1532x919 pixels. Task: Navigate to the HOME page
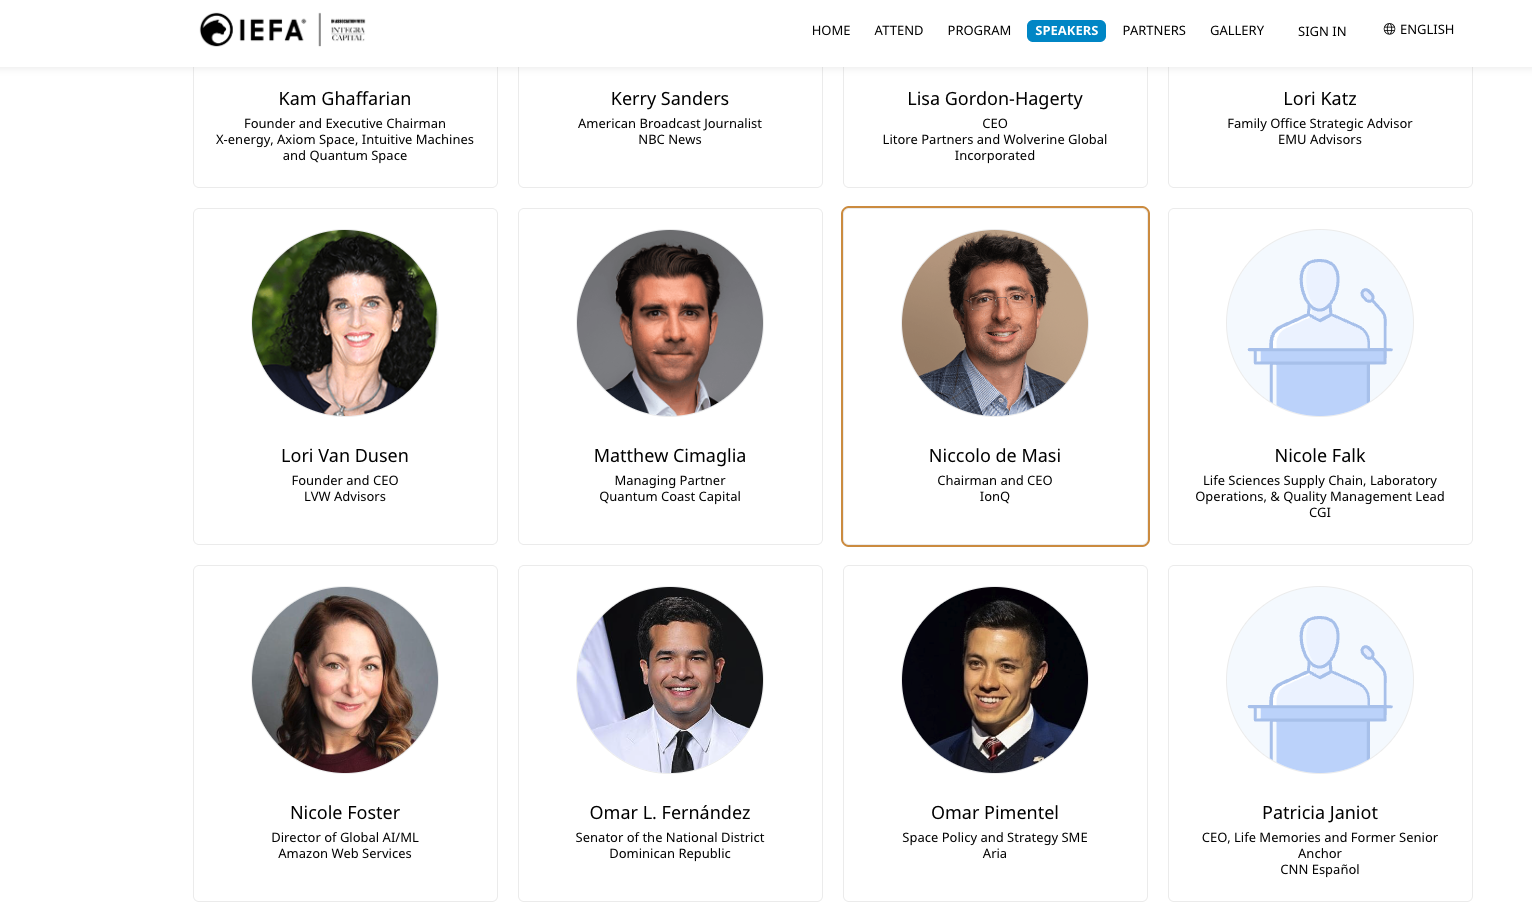[831, 30]
